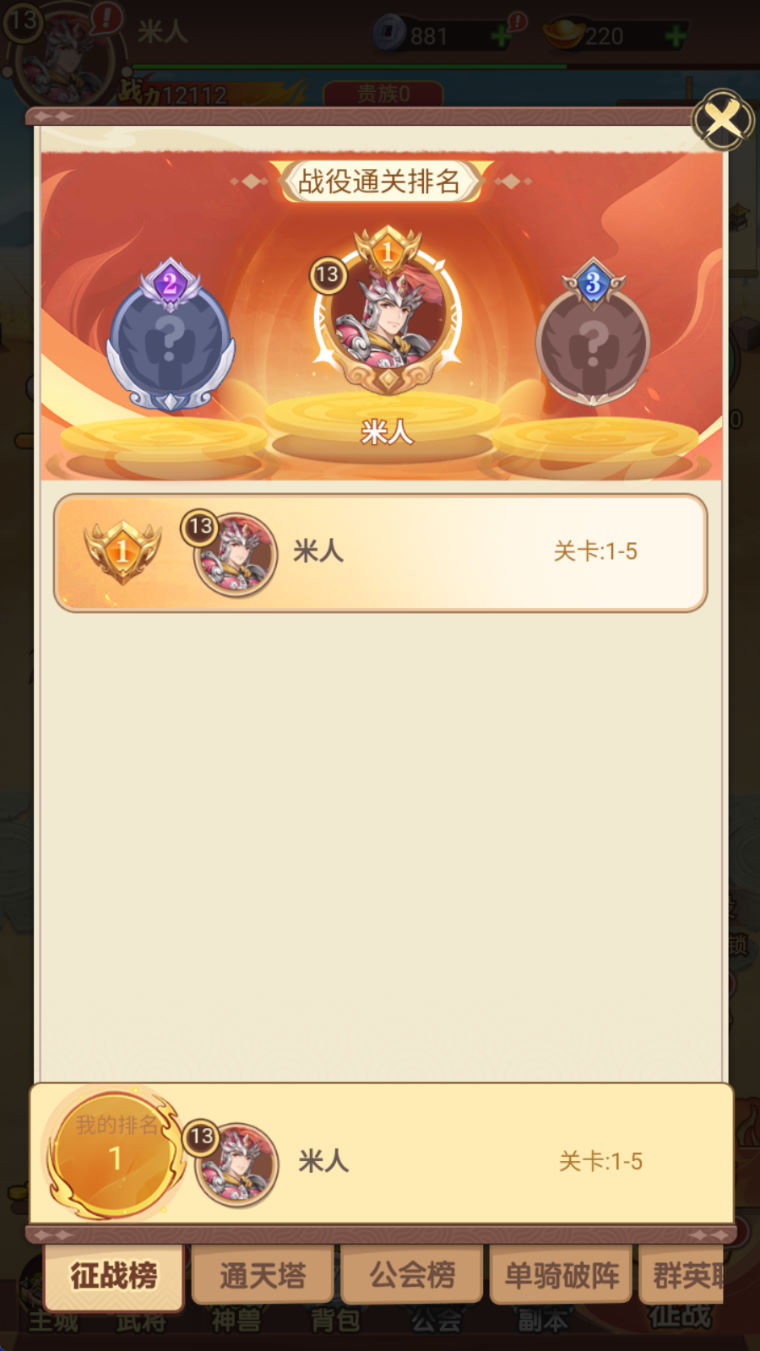This screenshot has height=1351, width=760.
Task: Close the campaign ranking popup
Action: (723, 121)
